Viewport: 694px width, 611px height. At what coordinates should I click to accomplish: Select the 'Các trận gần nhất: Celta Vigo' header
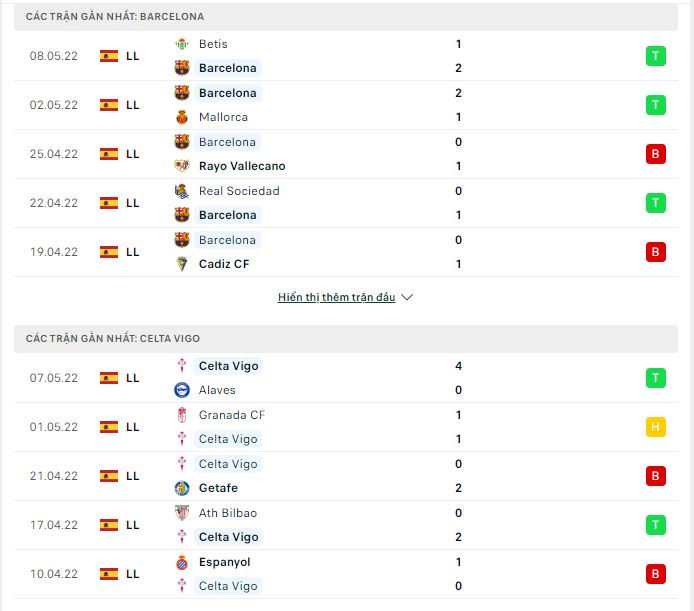click(346, 339)
